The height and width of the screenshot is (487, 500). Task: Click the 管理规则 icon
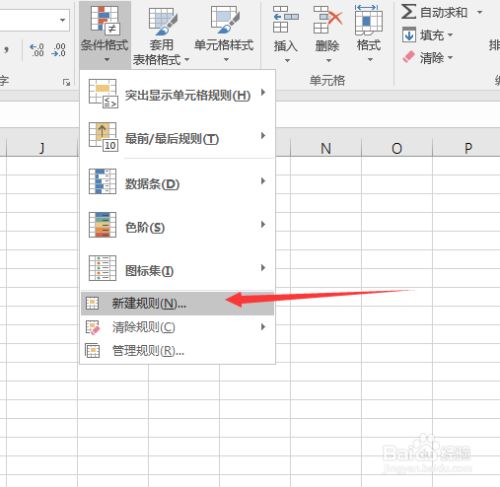[92, 351]
